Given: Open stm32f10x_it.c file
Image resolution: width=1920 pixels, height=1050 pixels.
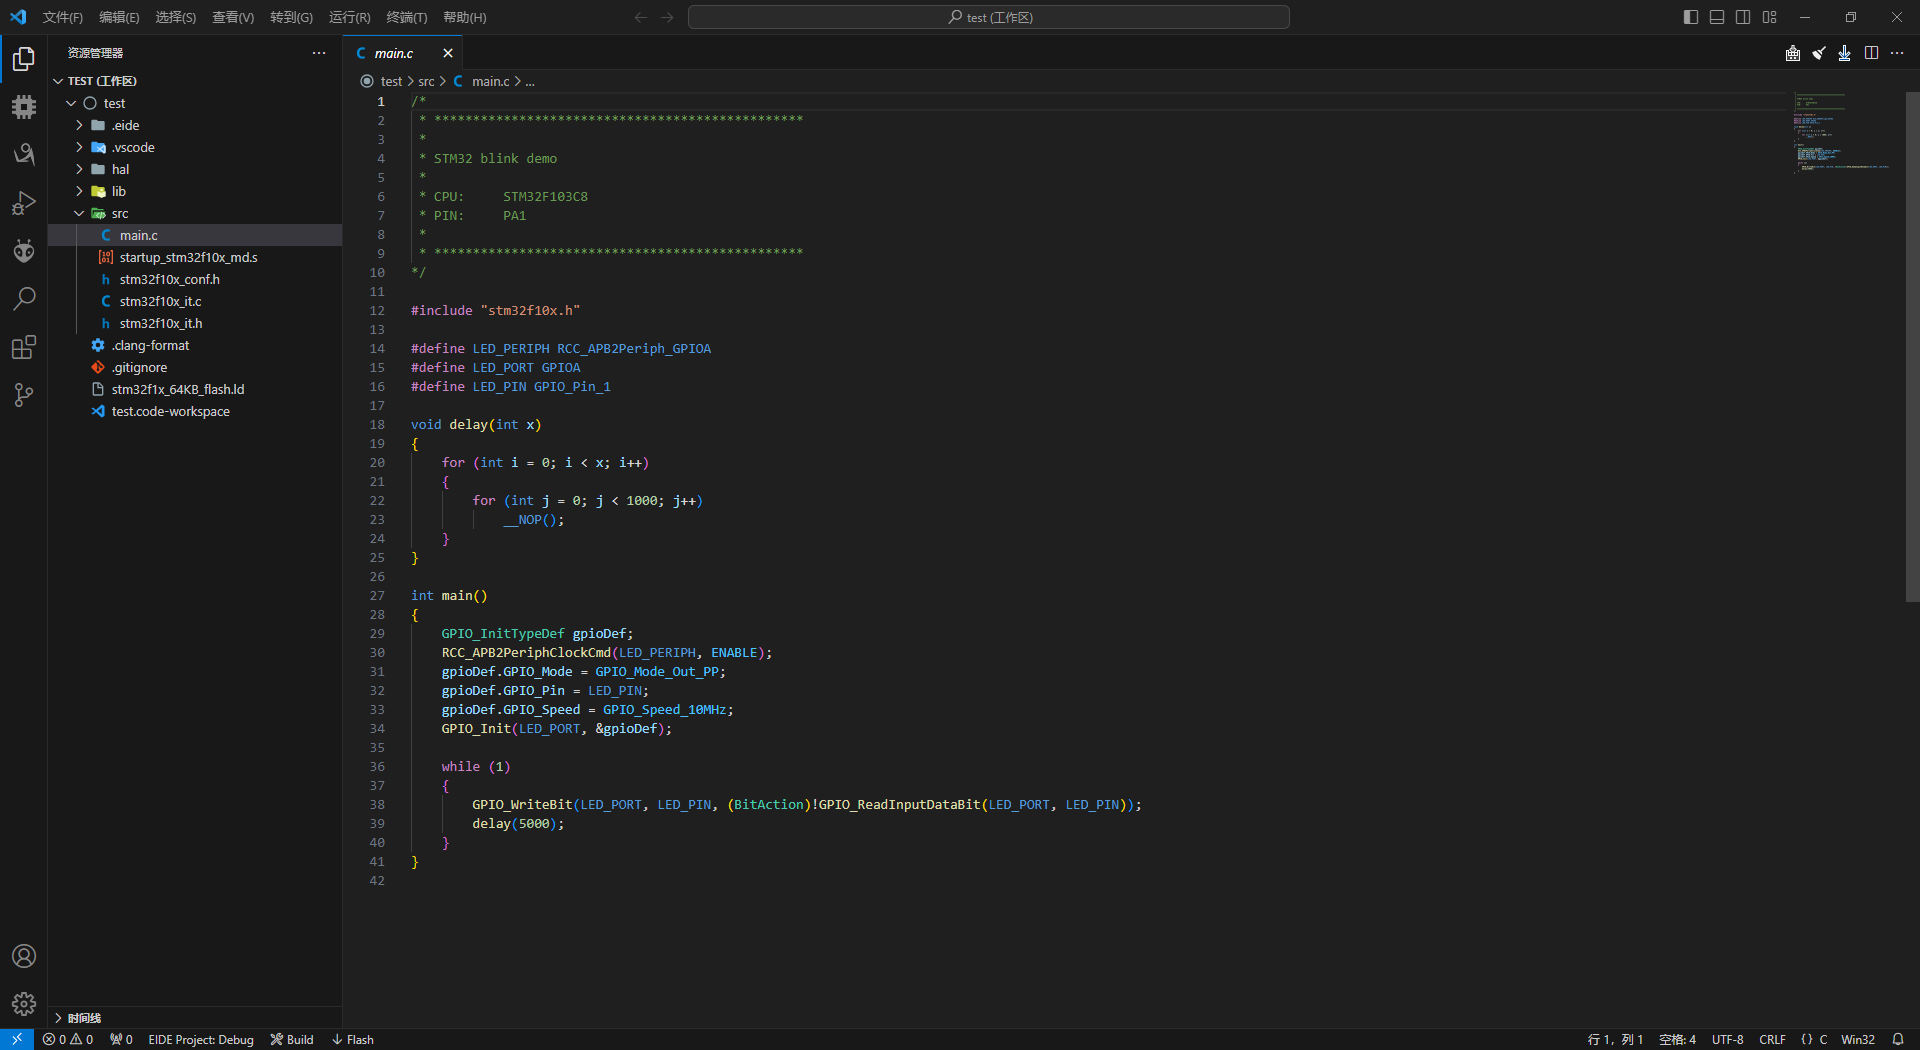Looking at the screenshot, I should point(195,301).
